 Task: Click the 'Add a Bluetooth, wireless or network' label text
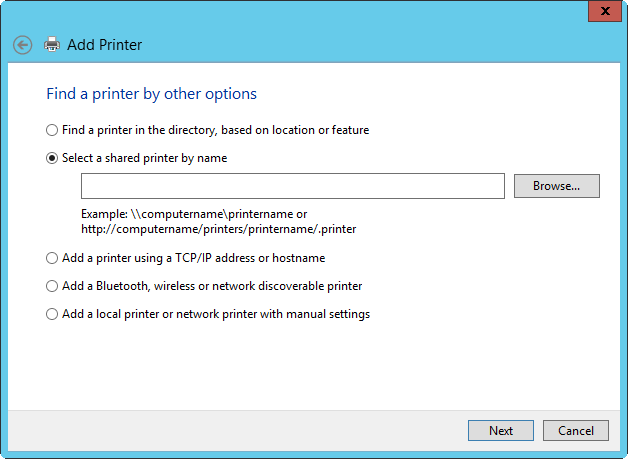(211, 286)
